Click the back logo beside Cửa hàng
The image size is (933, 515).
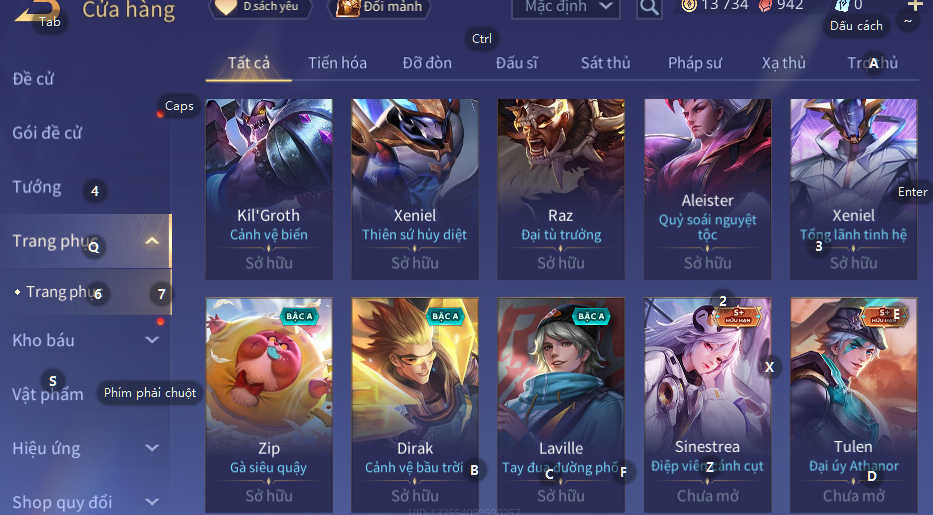coord(37,11)
